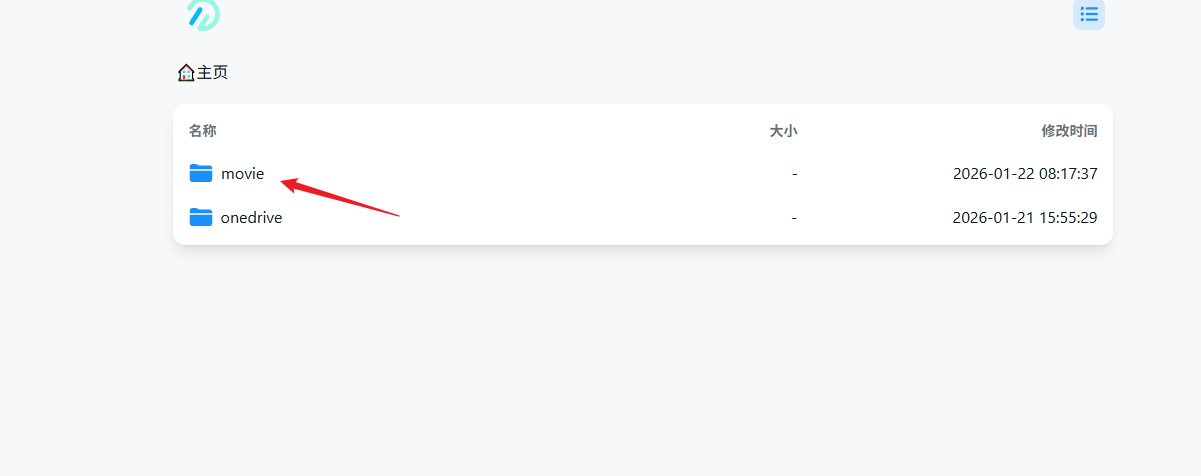This screenshot has width=1201, height=476.
Task: Open the movie folder by its name
Action: point(243,174)
